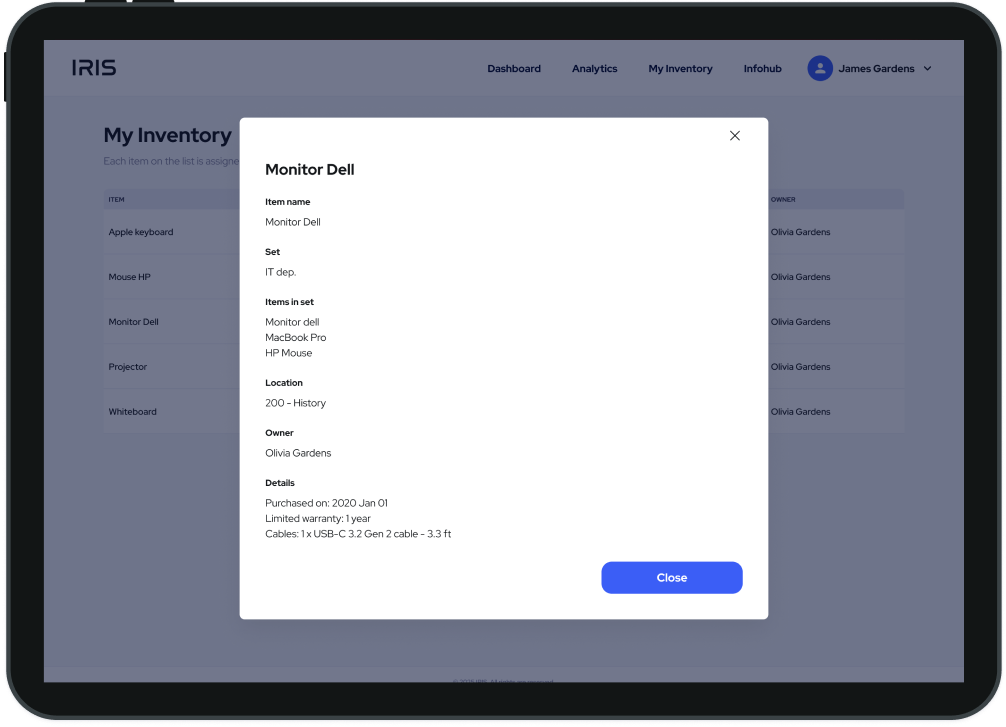Open the Projector item details

click(x=128, y=366)
